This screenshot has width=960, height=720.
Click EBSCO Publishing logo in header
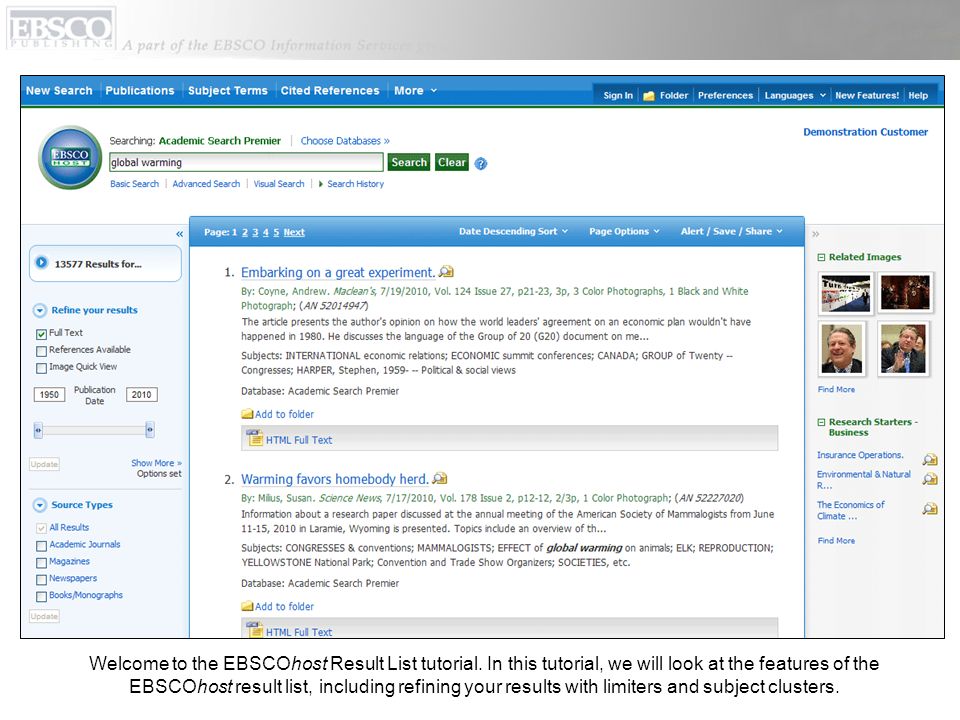(x=61, y=28)
